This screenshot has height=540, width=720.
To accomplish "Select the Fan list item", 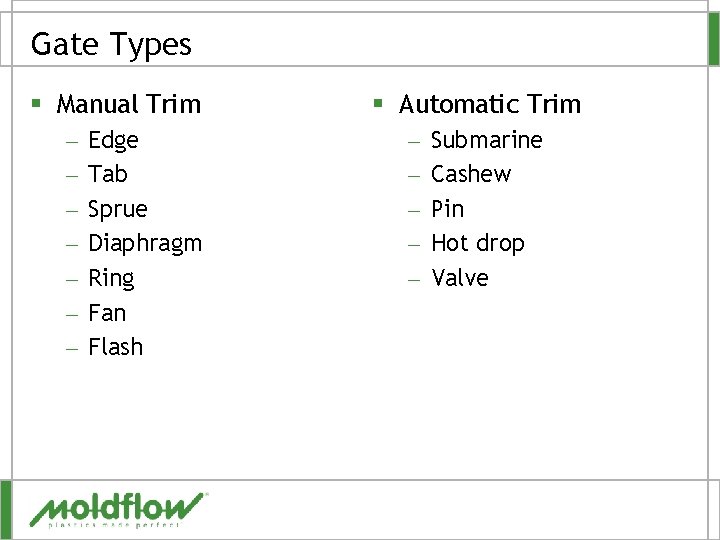I will (x=107, y=313).
